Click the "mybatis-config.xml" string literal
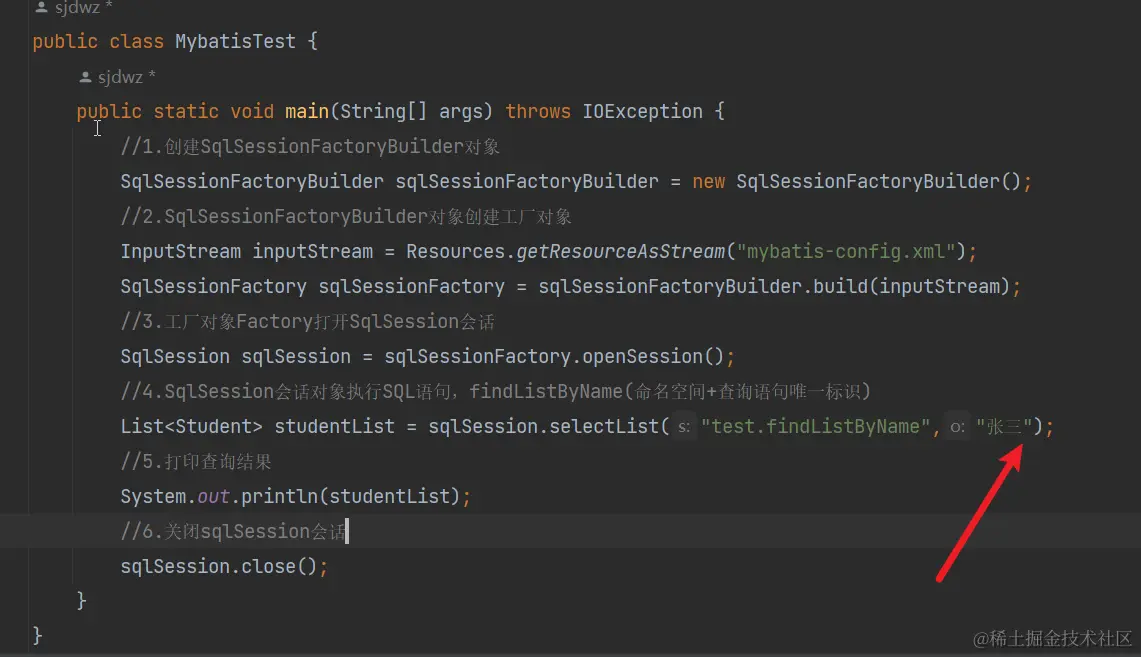This screenshot has width=1141, height=657. 846,252
